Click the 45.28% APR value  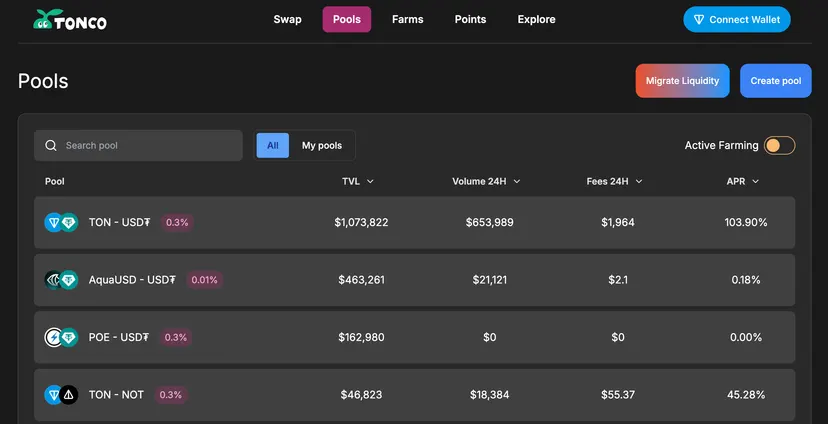[x=746, y=395]
